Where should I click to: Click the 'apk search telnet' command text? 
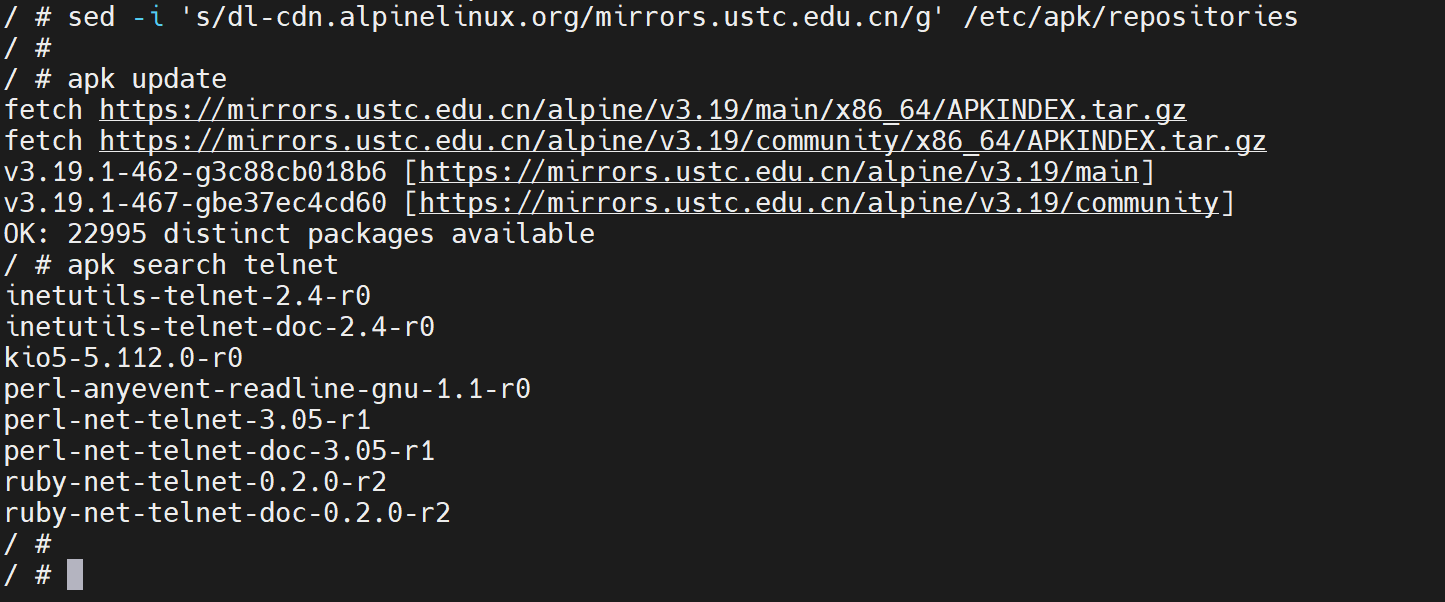click(x=203, y=265)
